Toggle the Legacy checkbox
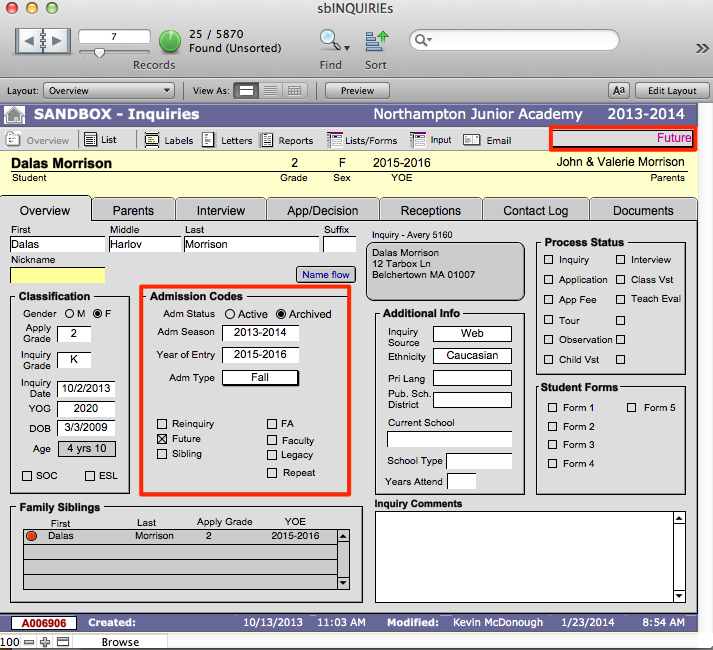The image size is (713, 650). point(273,455)
